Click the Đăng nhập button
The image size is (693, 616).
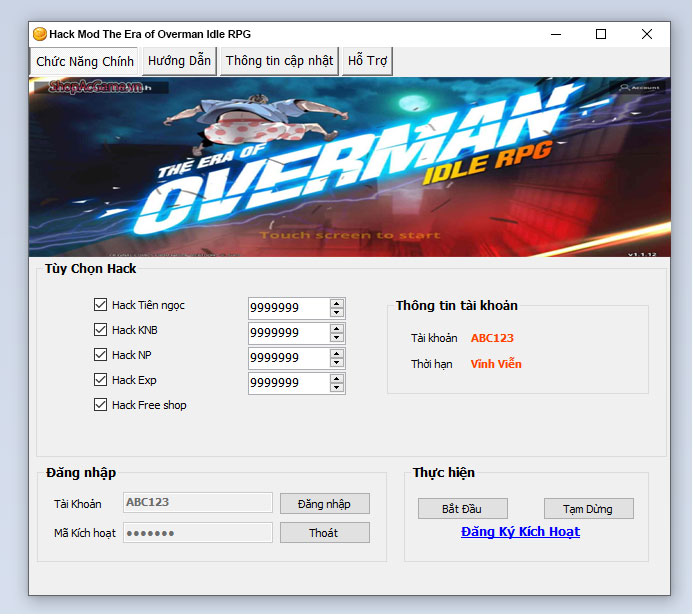tap(325, 504)
